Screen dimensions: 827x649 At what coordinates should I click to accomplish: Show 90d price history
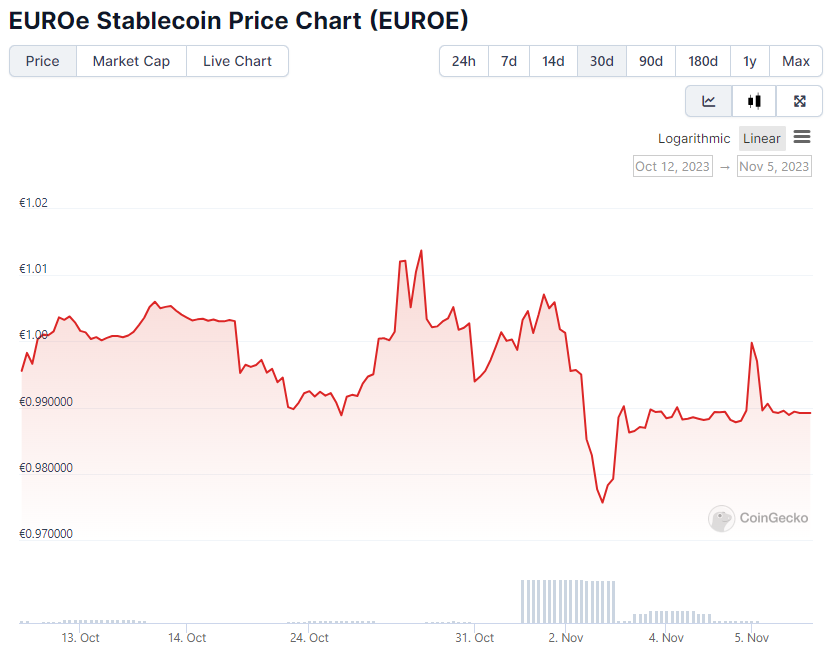coord(651,61)
